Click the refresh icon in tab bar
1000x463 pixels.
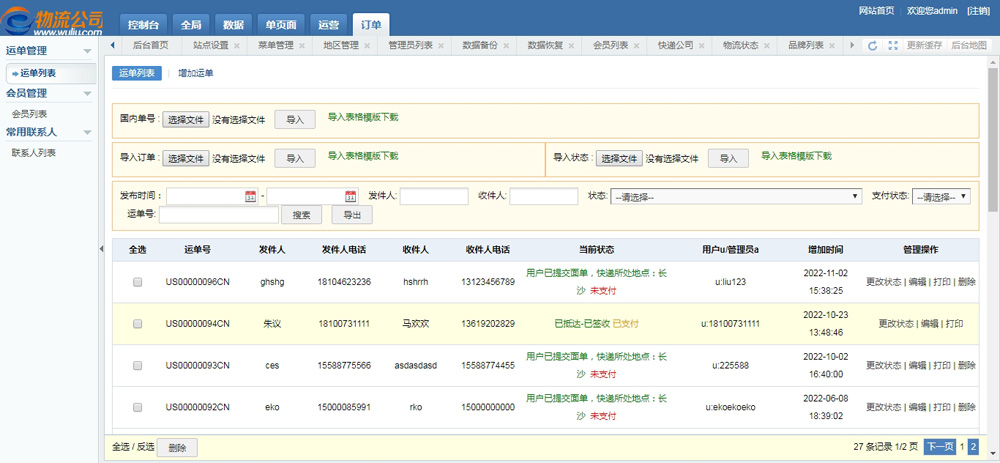(872, 46)
